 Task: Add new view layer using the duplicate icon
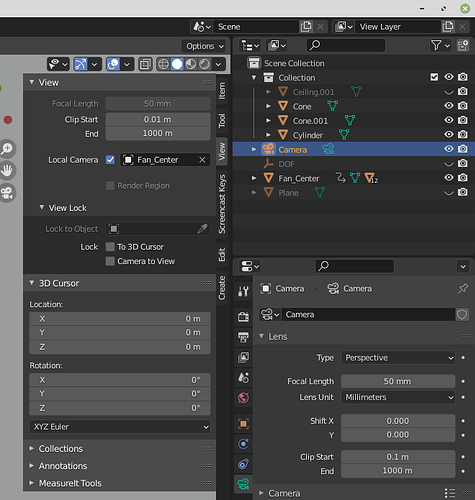448,27
